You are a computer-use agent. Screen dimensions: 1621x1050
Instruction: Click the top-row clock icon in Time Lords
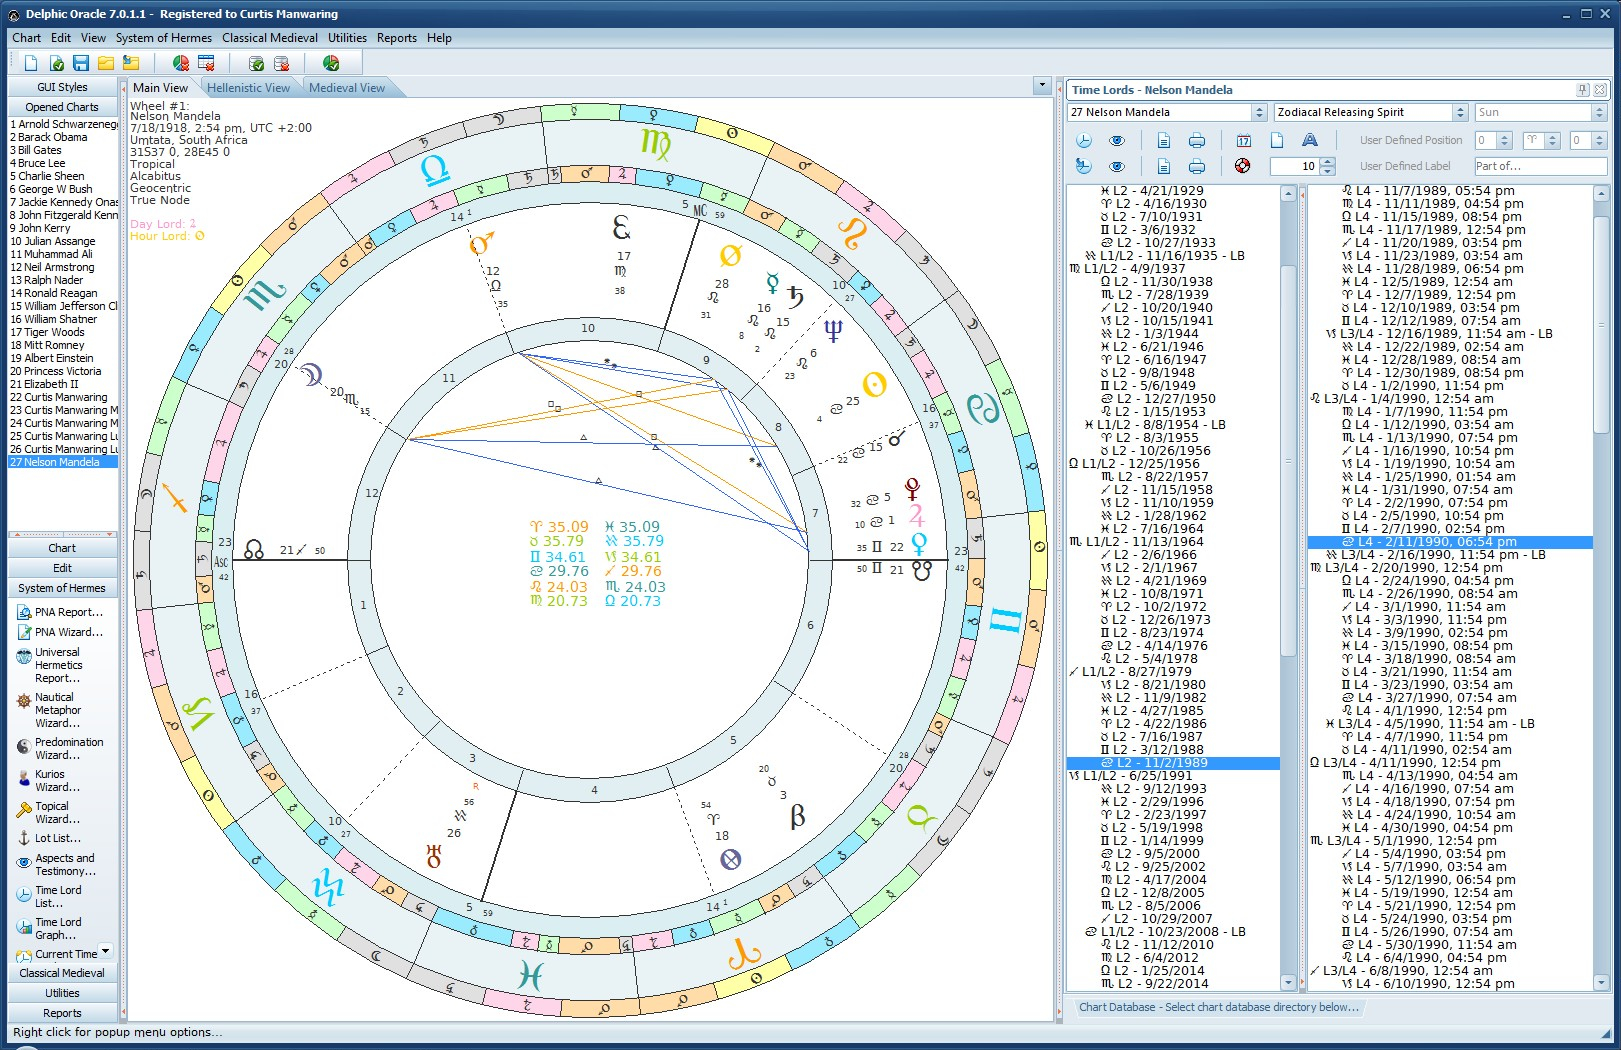1084,140
